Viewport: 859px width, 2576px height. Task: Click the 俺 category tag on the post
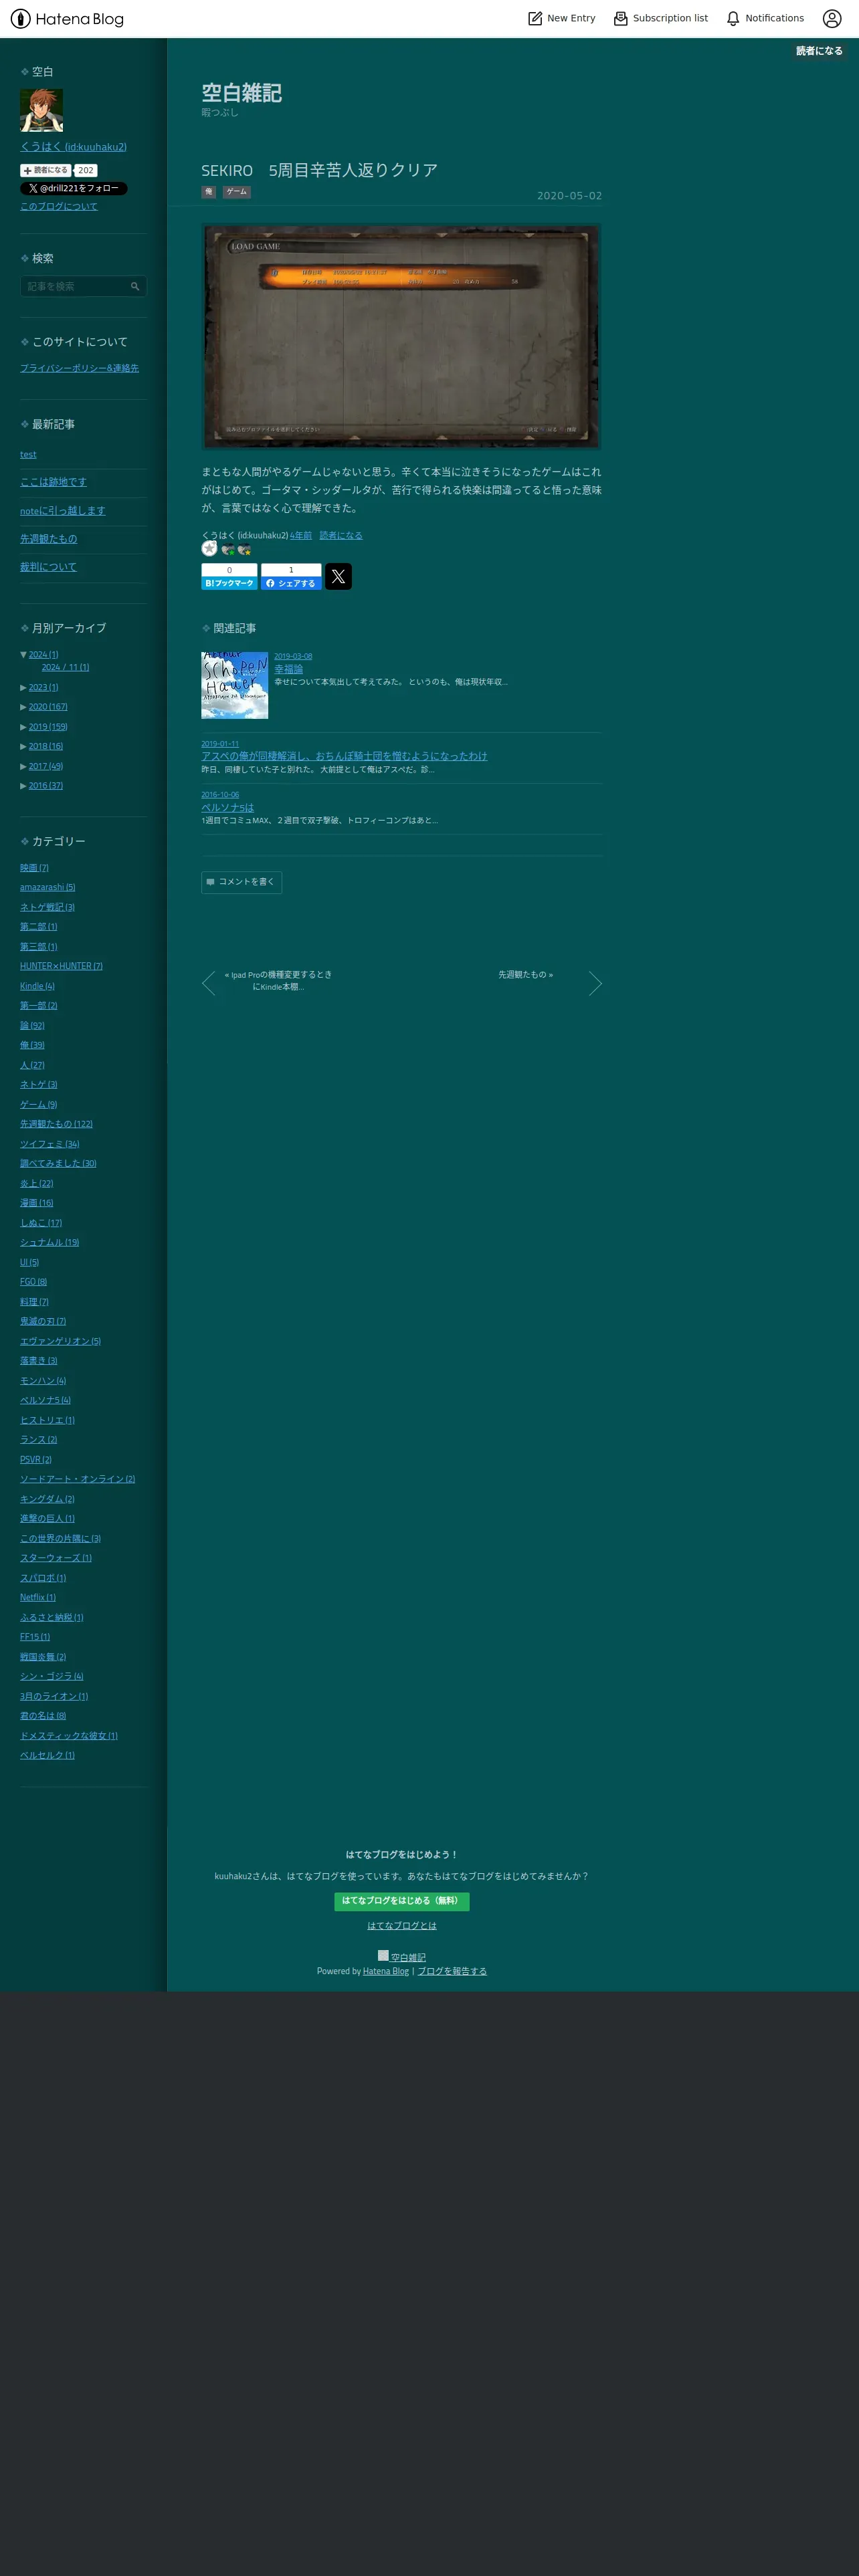point(209,192)
